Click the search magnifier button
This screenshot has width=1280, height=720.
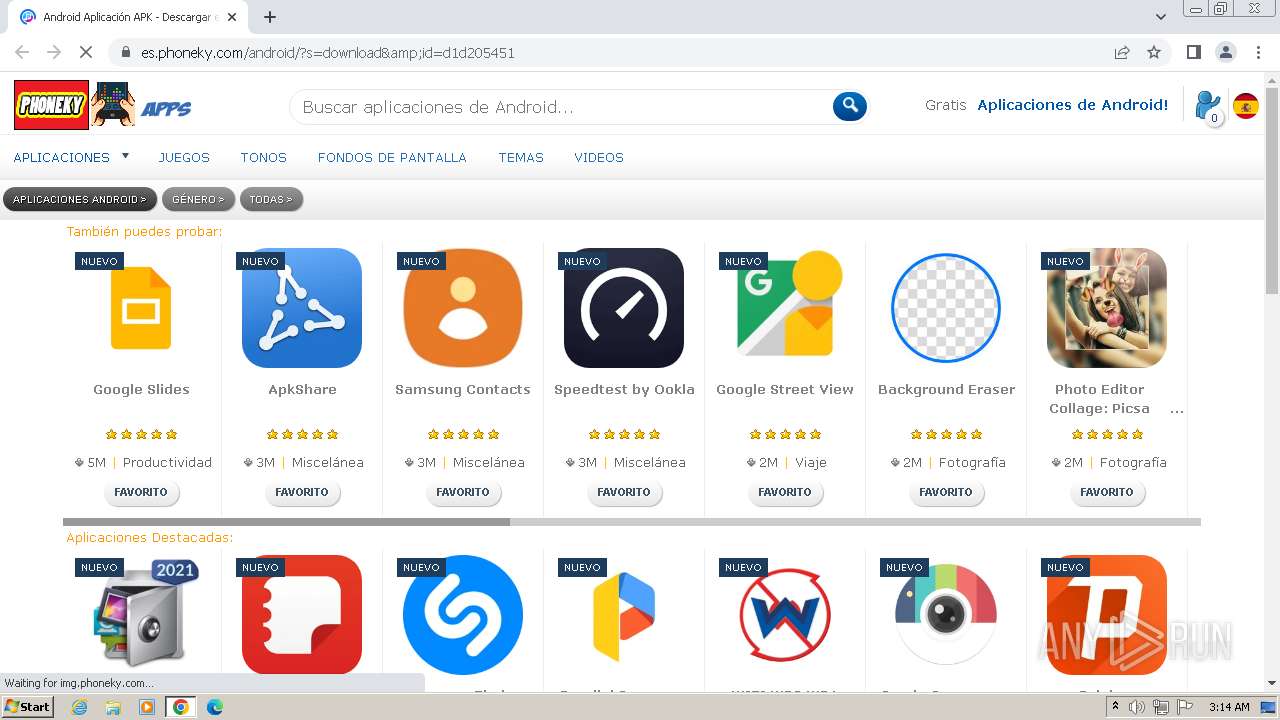click(x=850, y=106)
